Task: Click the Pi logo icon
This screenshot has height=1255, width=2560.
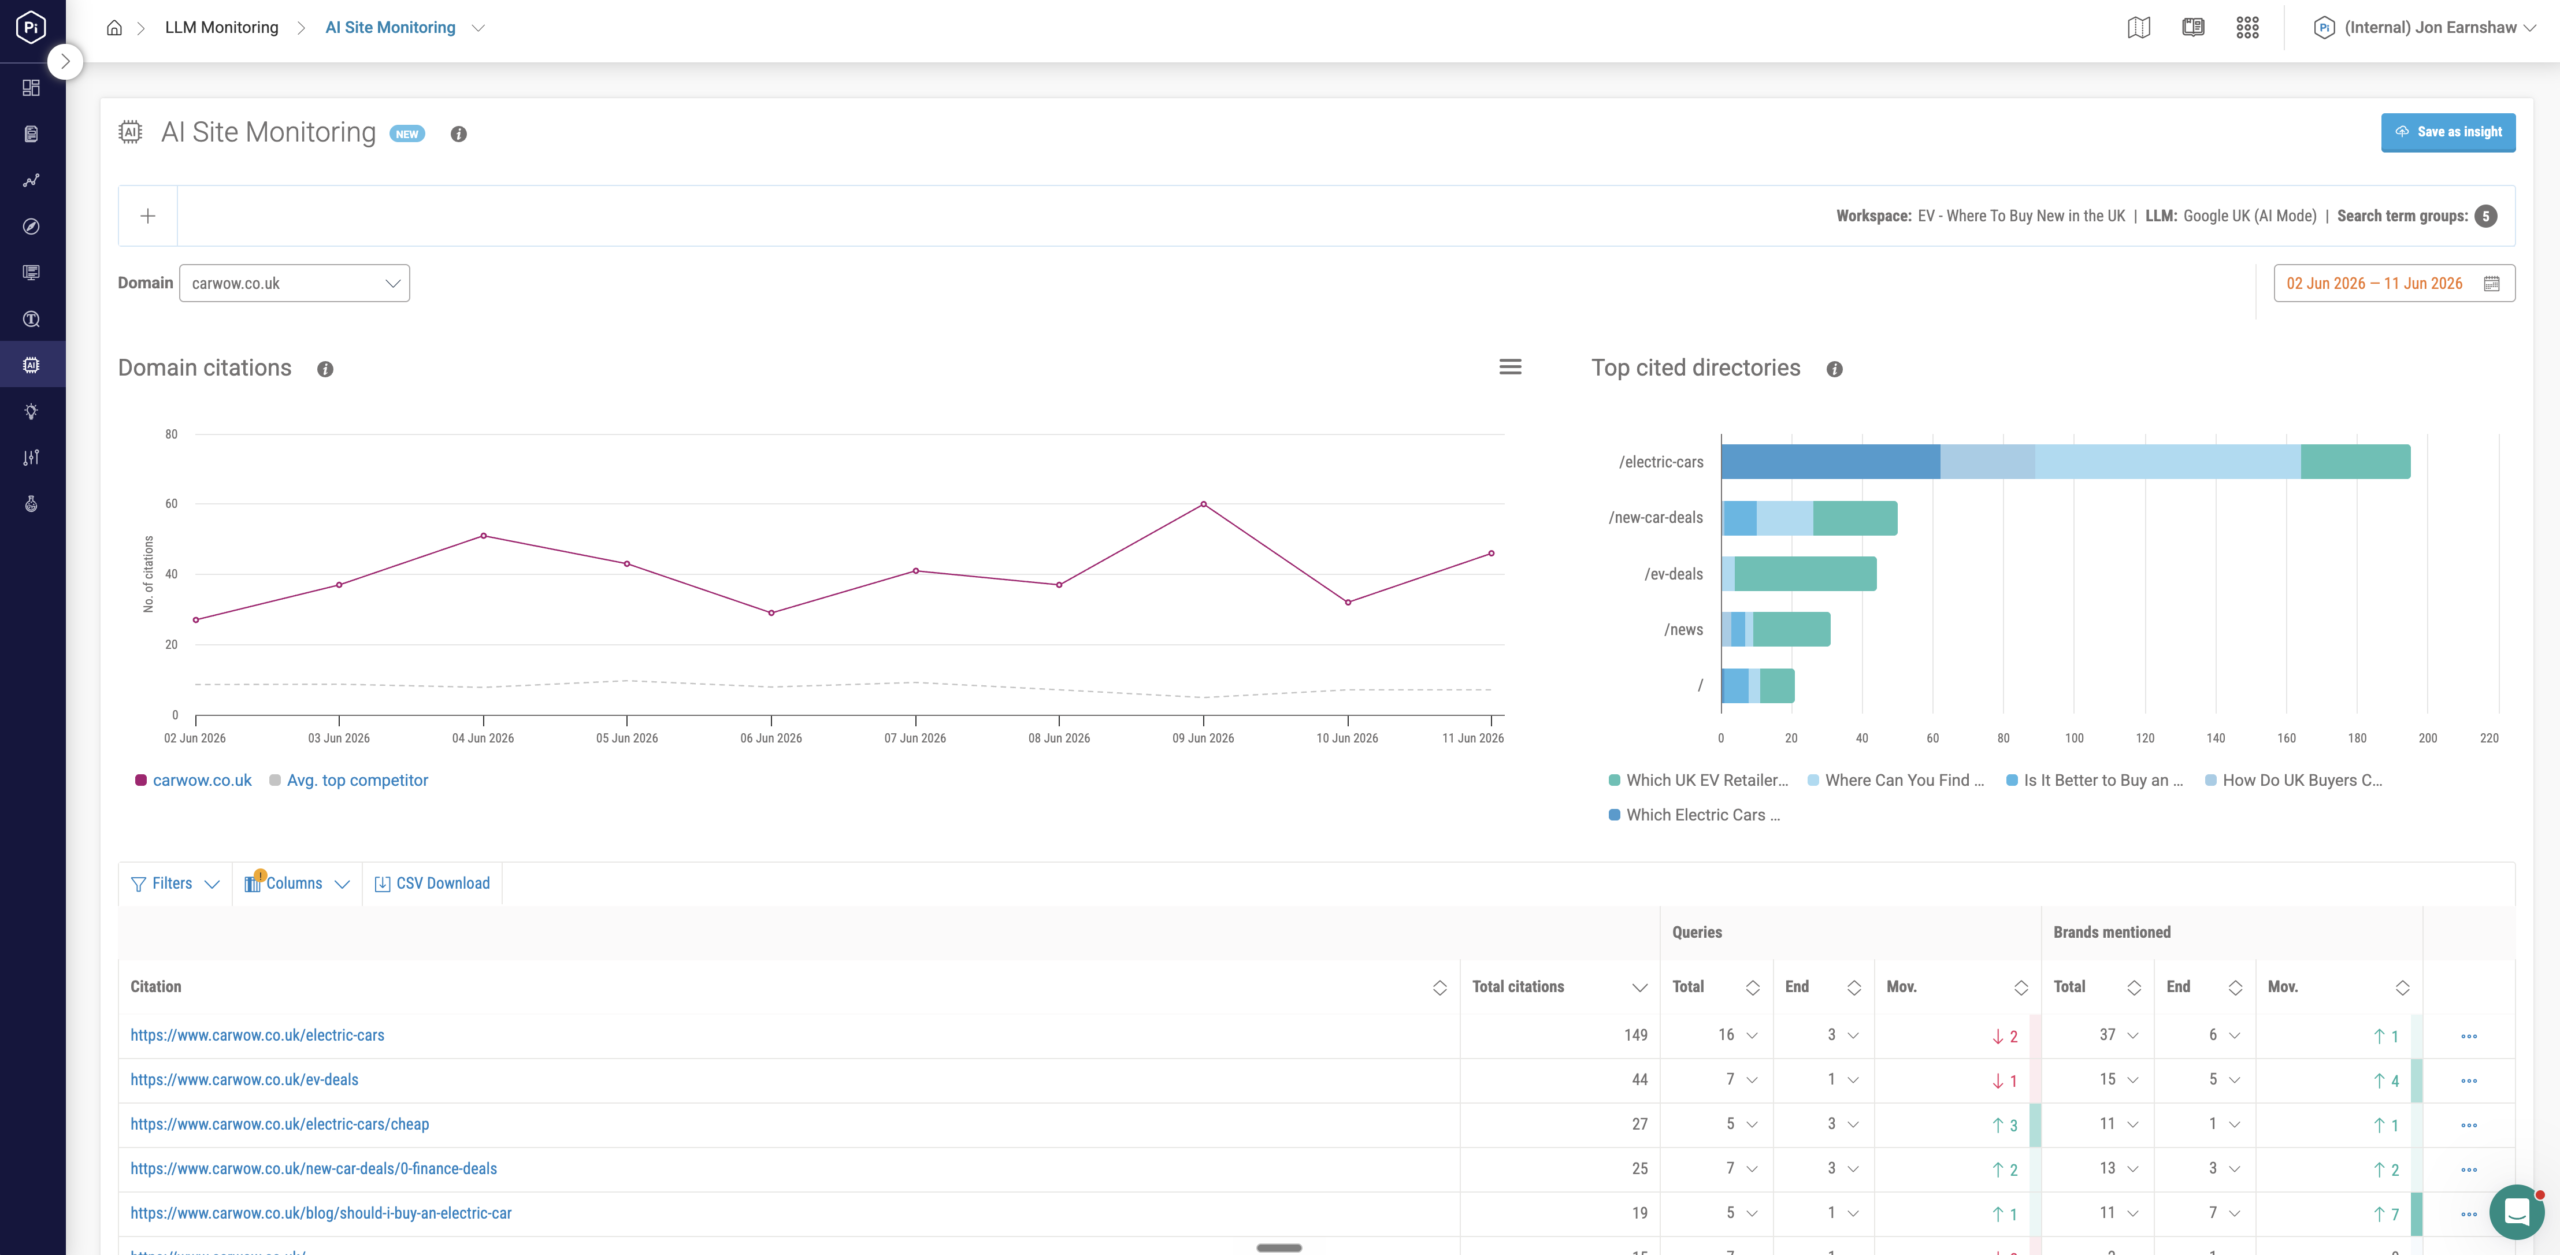Action: click(x=31, y=27)
